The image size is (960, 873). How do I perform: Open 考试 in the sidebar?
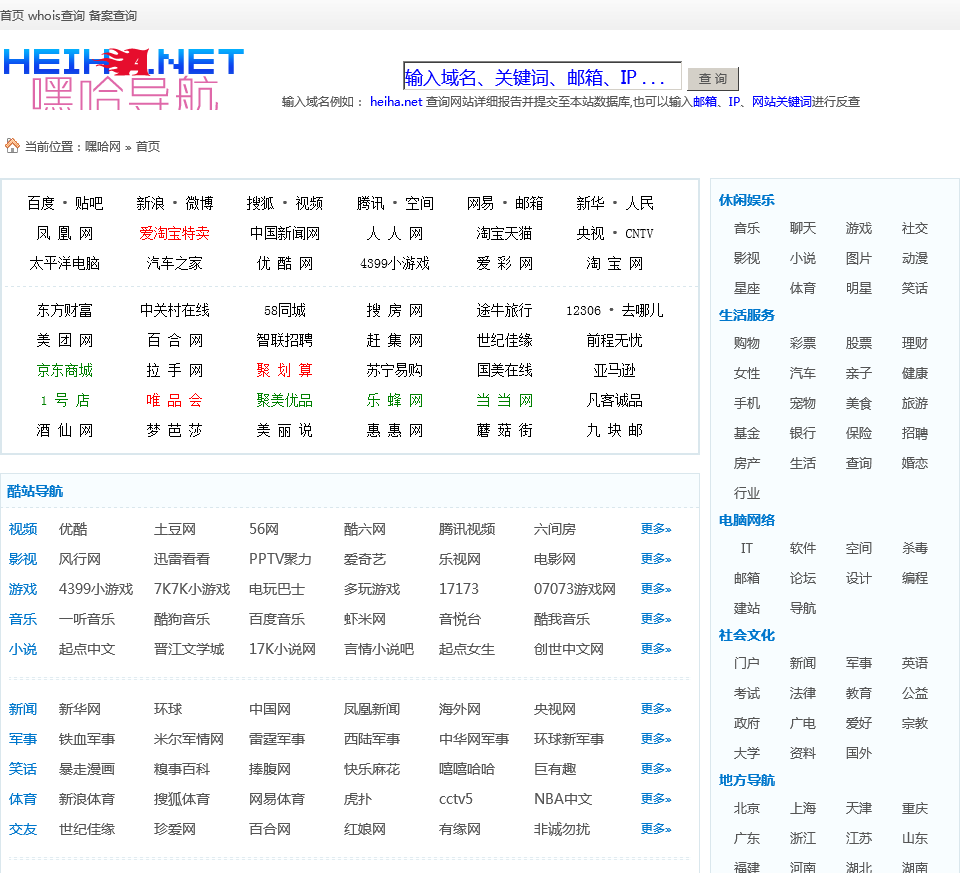(747, 694)
